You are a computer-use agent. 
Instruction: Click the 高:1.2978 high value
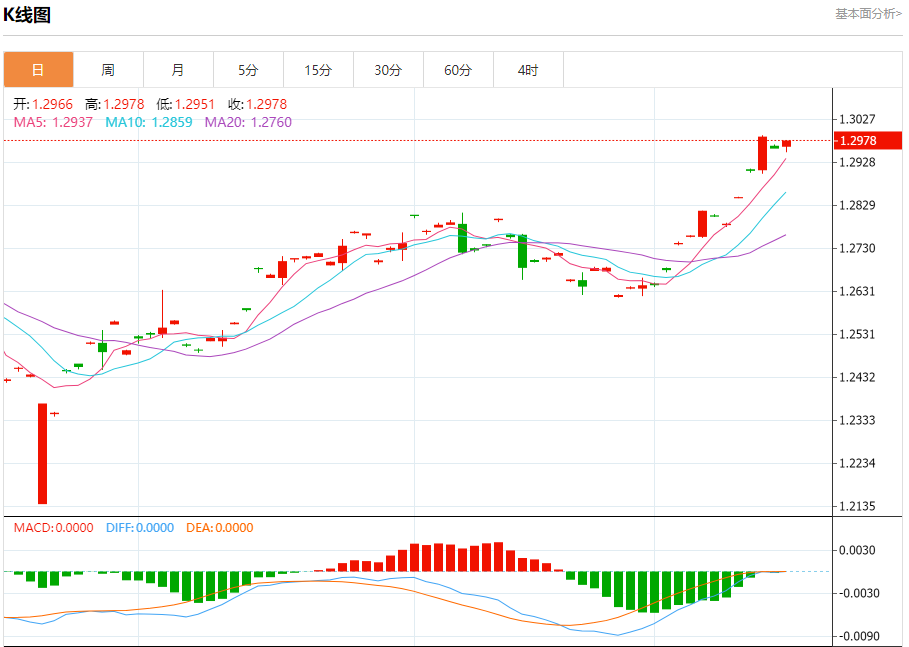tap(115, 104)
